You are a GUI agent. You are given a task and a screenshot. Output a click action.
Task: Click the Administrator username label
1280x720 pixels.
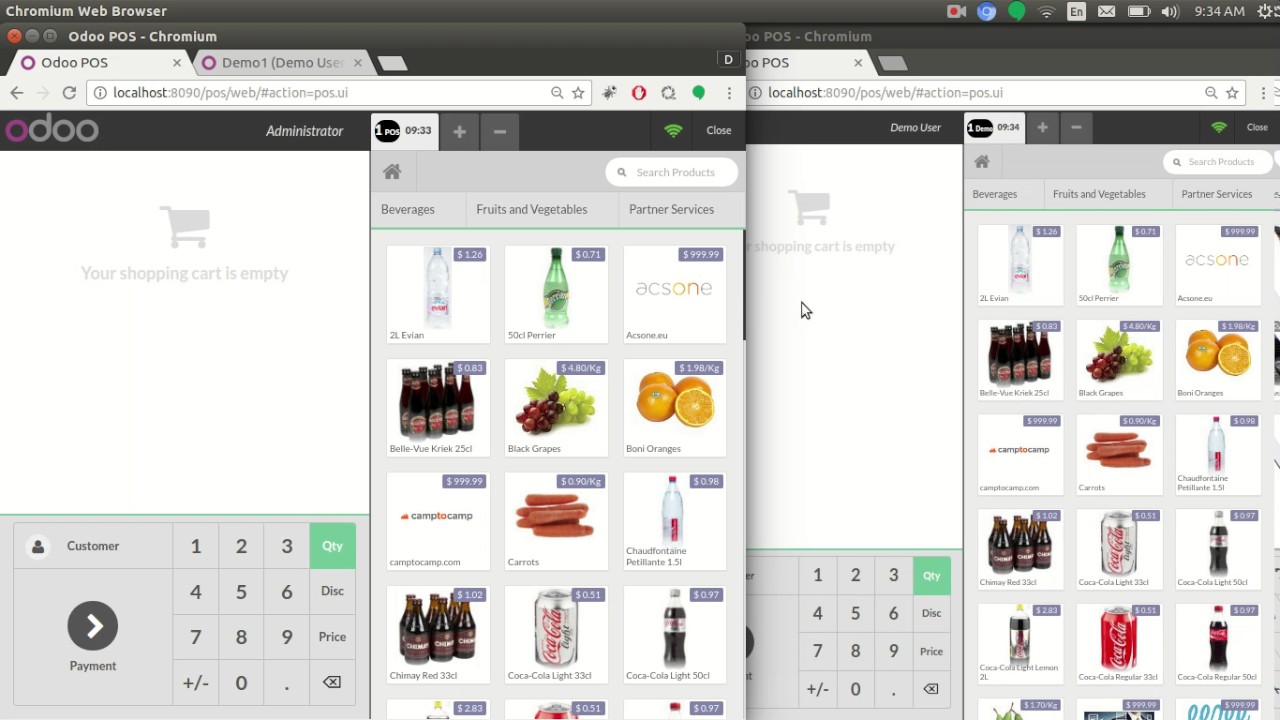(x=304, y=131)
